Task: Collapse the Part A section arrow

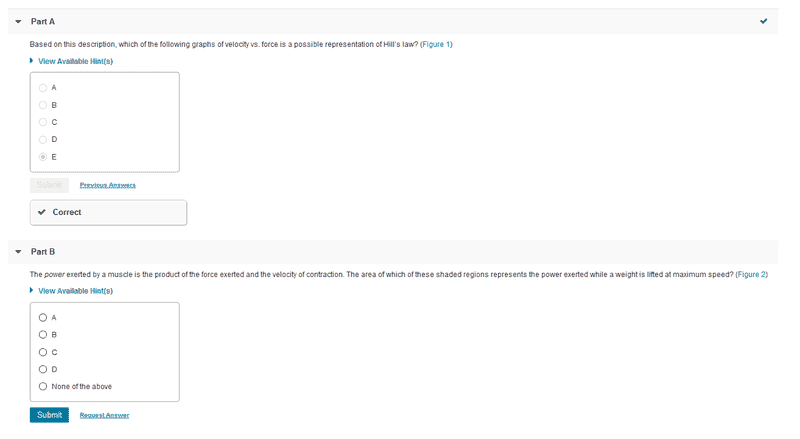Action: click(18, 21)
